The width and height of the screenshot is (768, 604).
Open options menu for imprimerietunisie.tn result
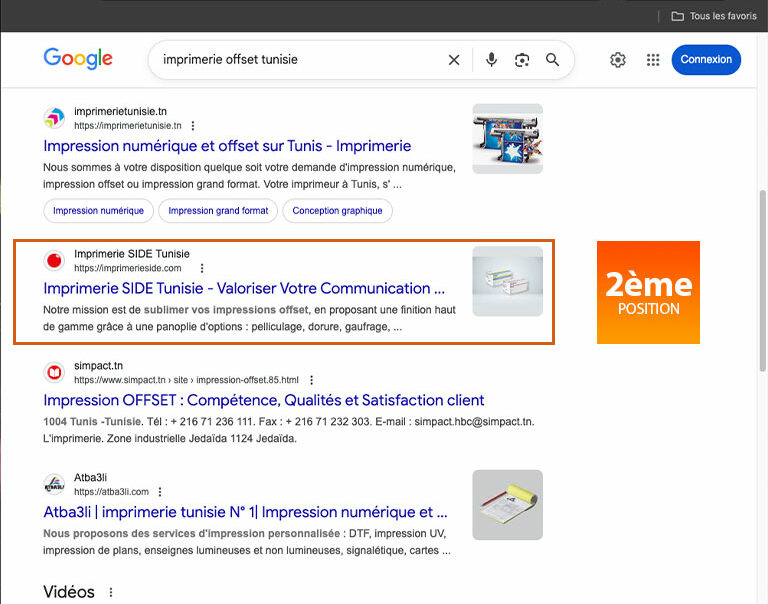coord(193,126)
